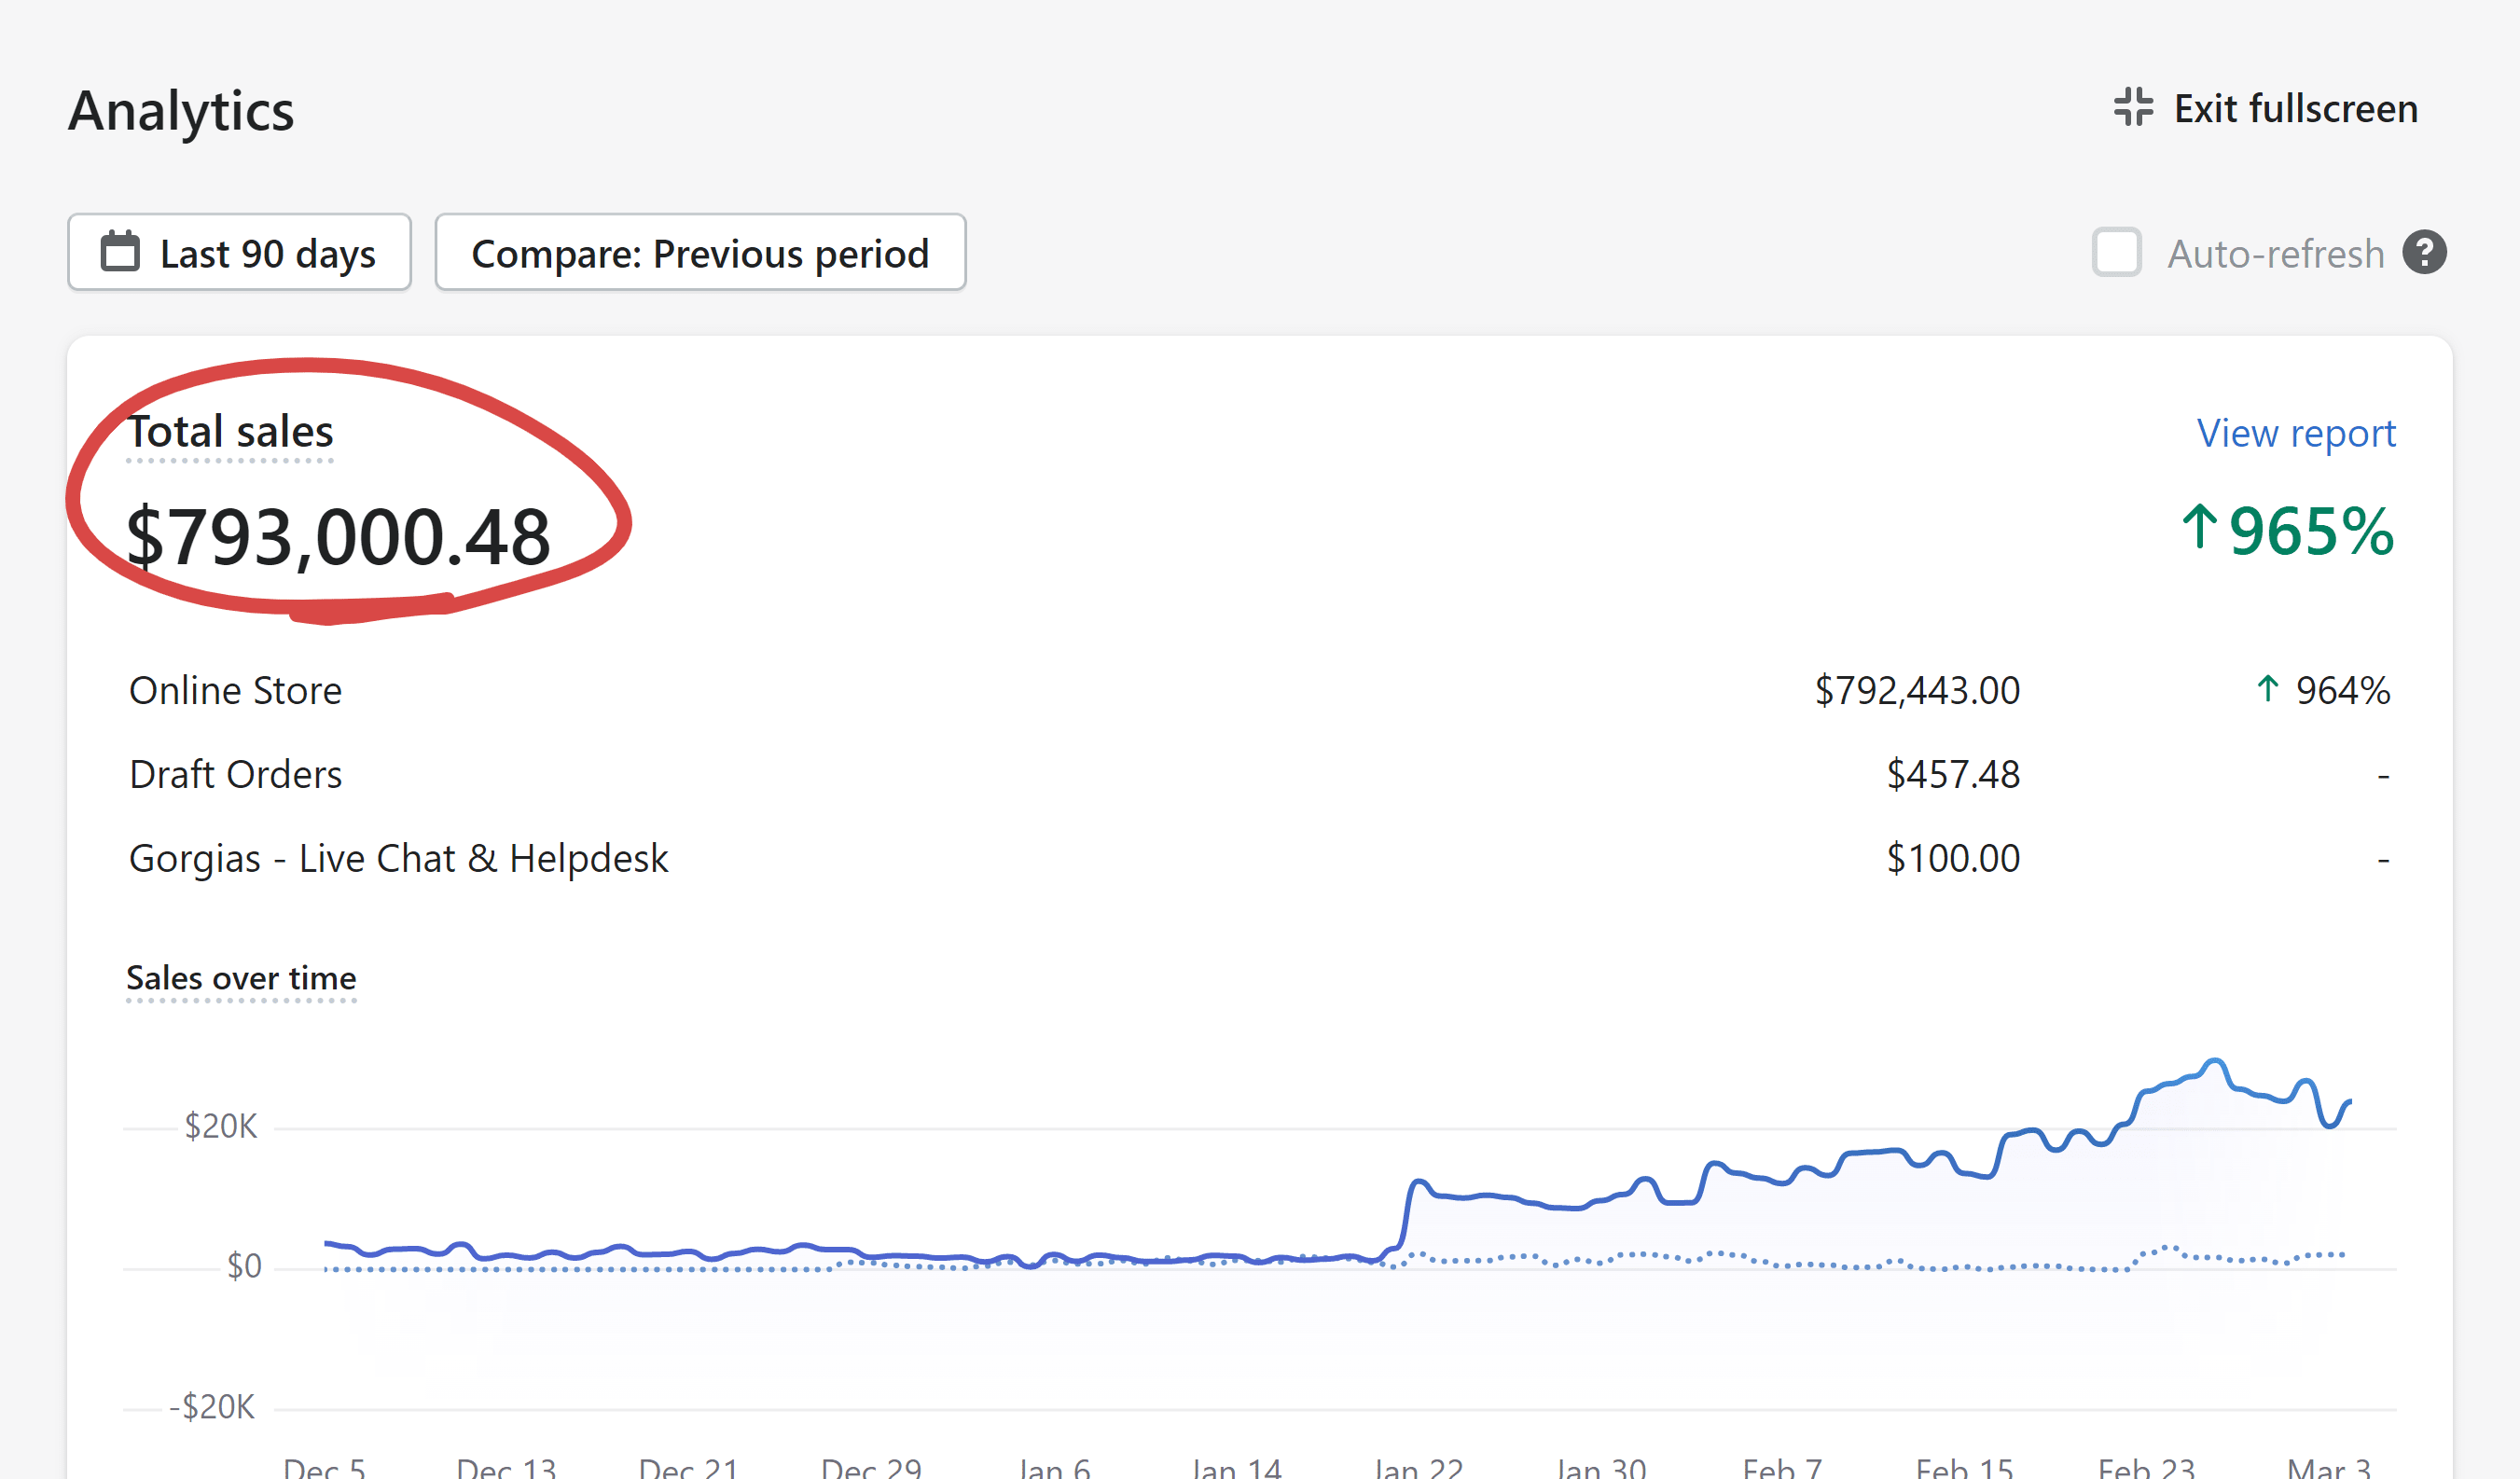Open the Compare: Previous period selector
2520x1479 pixels.
[700, 253]
